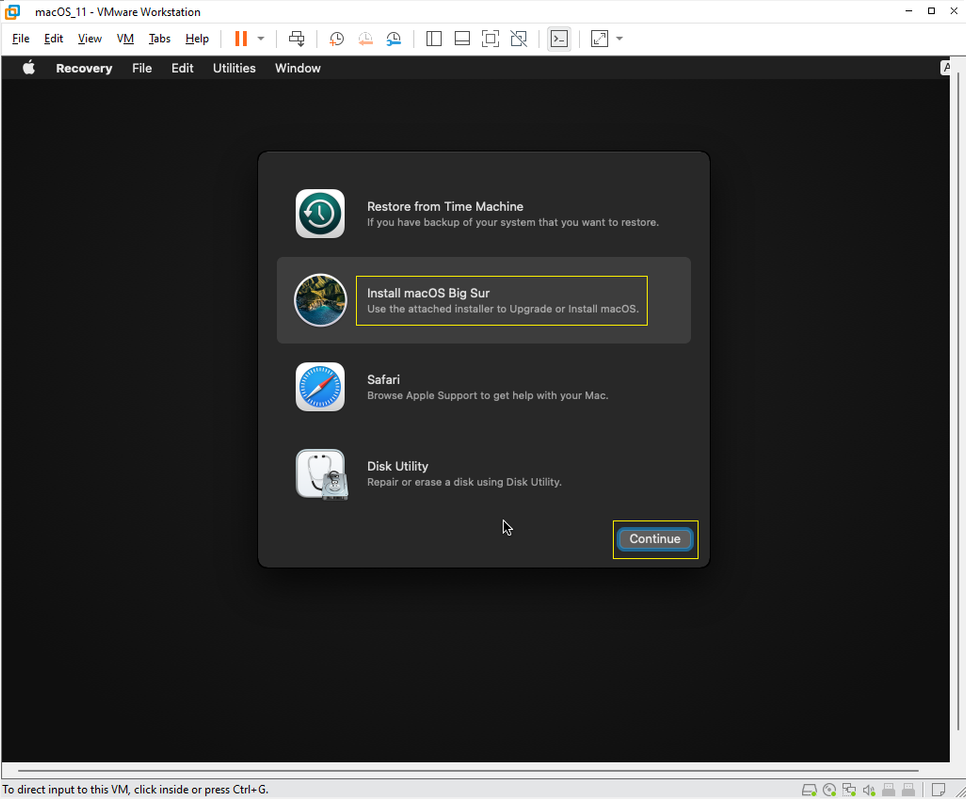This screenshot has width=966, height=800.
Task: Open the VM menu
Action: pyautogui.click(x=125, y=39)
